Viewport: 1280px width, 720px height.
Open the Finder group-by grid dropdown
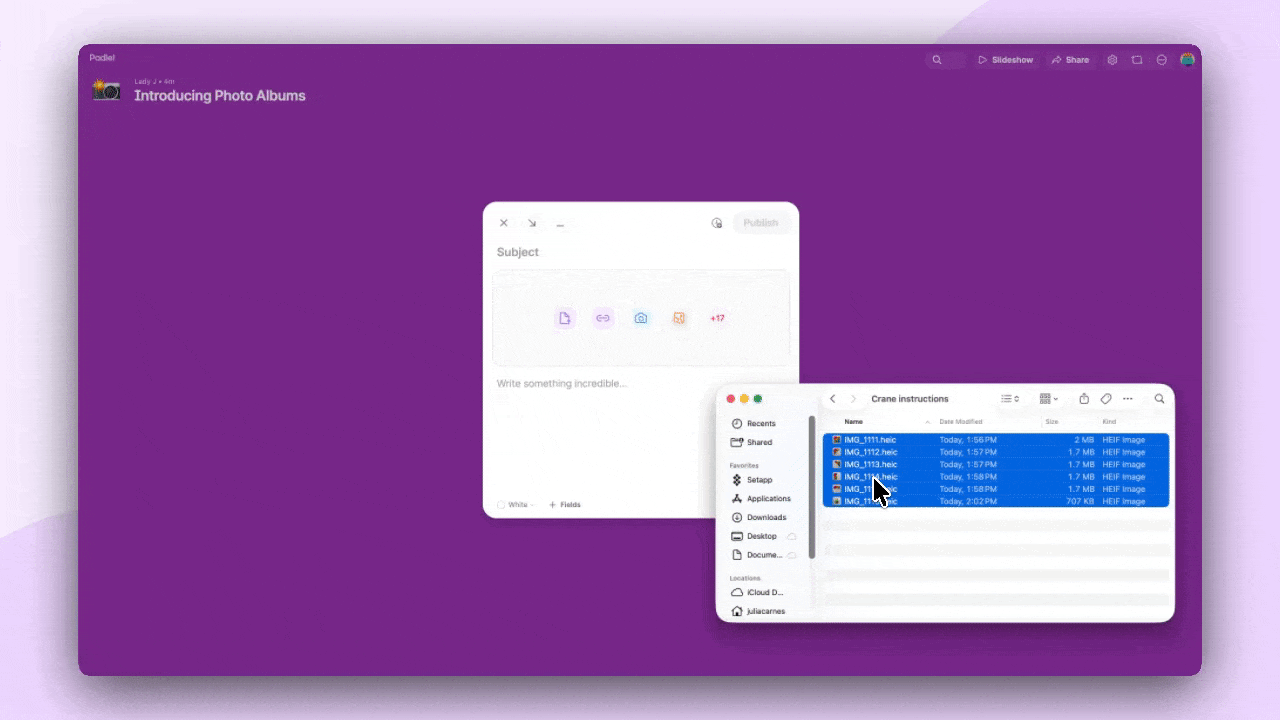coord(1048,399)
